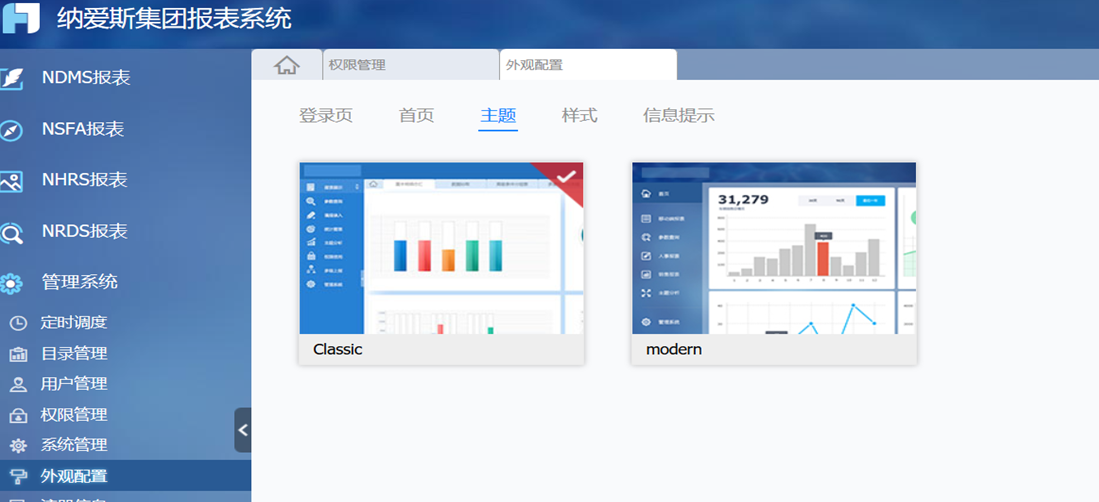
Task: Click the NHRS报表 picture icon
Action: pyautogui.click(x=11, y=182)
